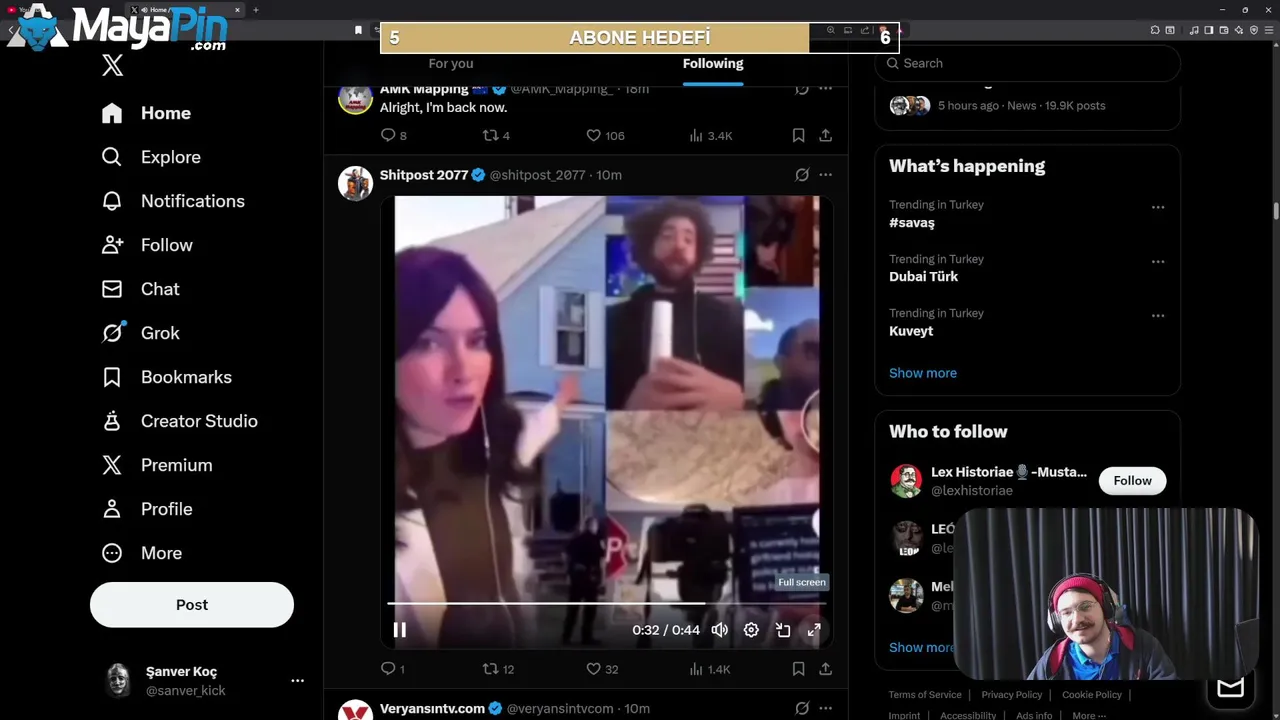This screenshot has height=720, width=1280.
Task: Open more options on Veryansıntv post
Action: (x=825, y=709)
